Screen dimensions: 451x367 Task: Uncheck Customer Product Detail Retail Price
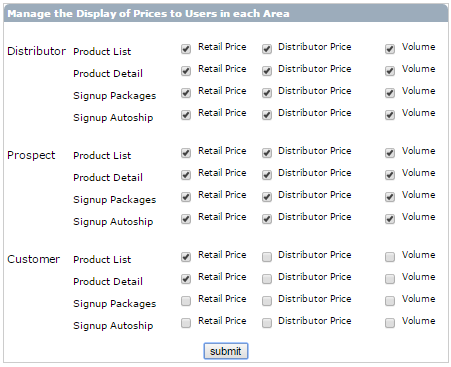click(186, 279)
